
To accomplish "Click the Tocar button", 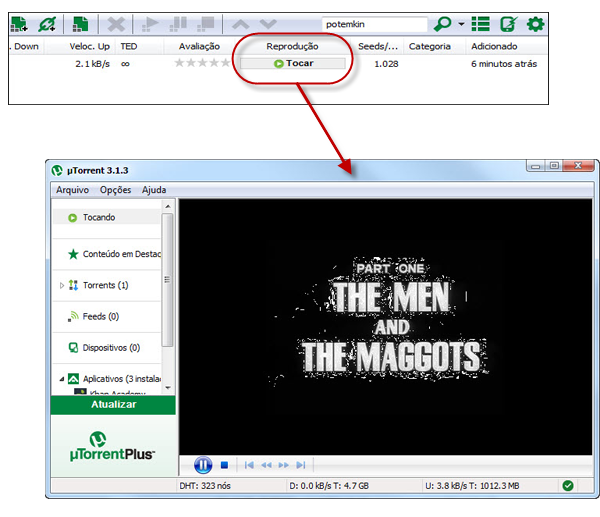I will click(293, 63).
